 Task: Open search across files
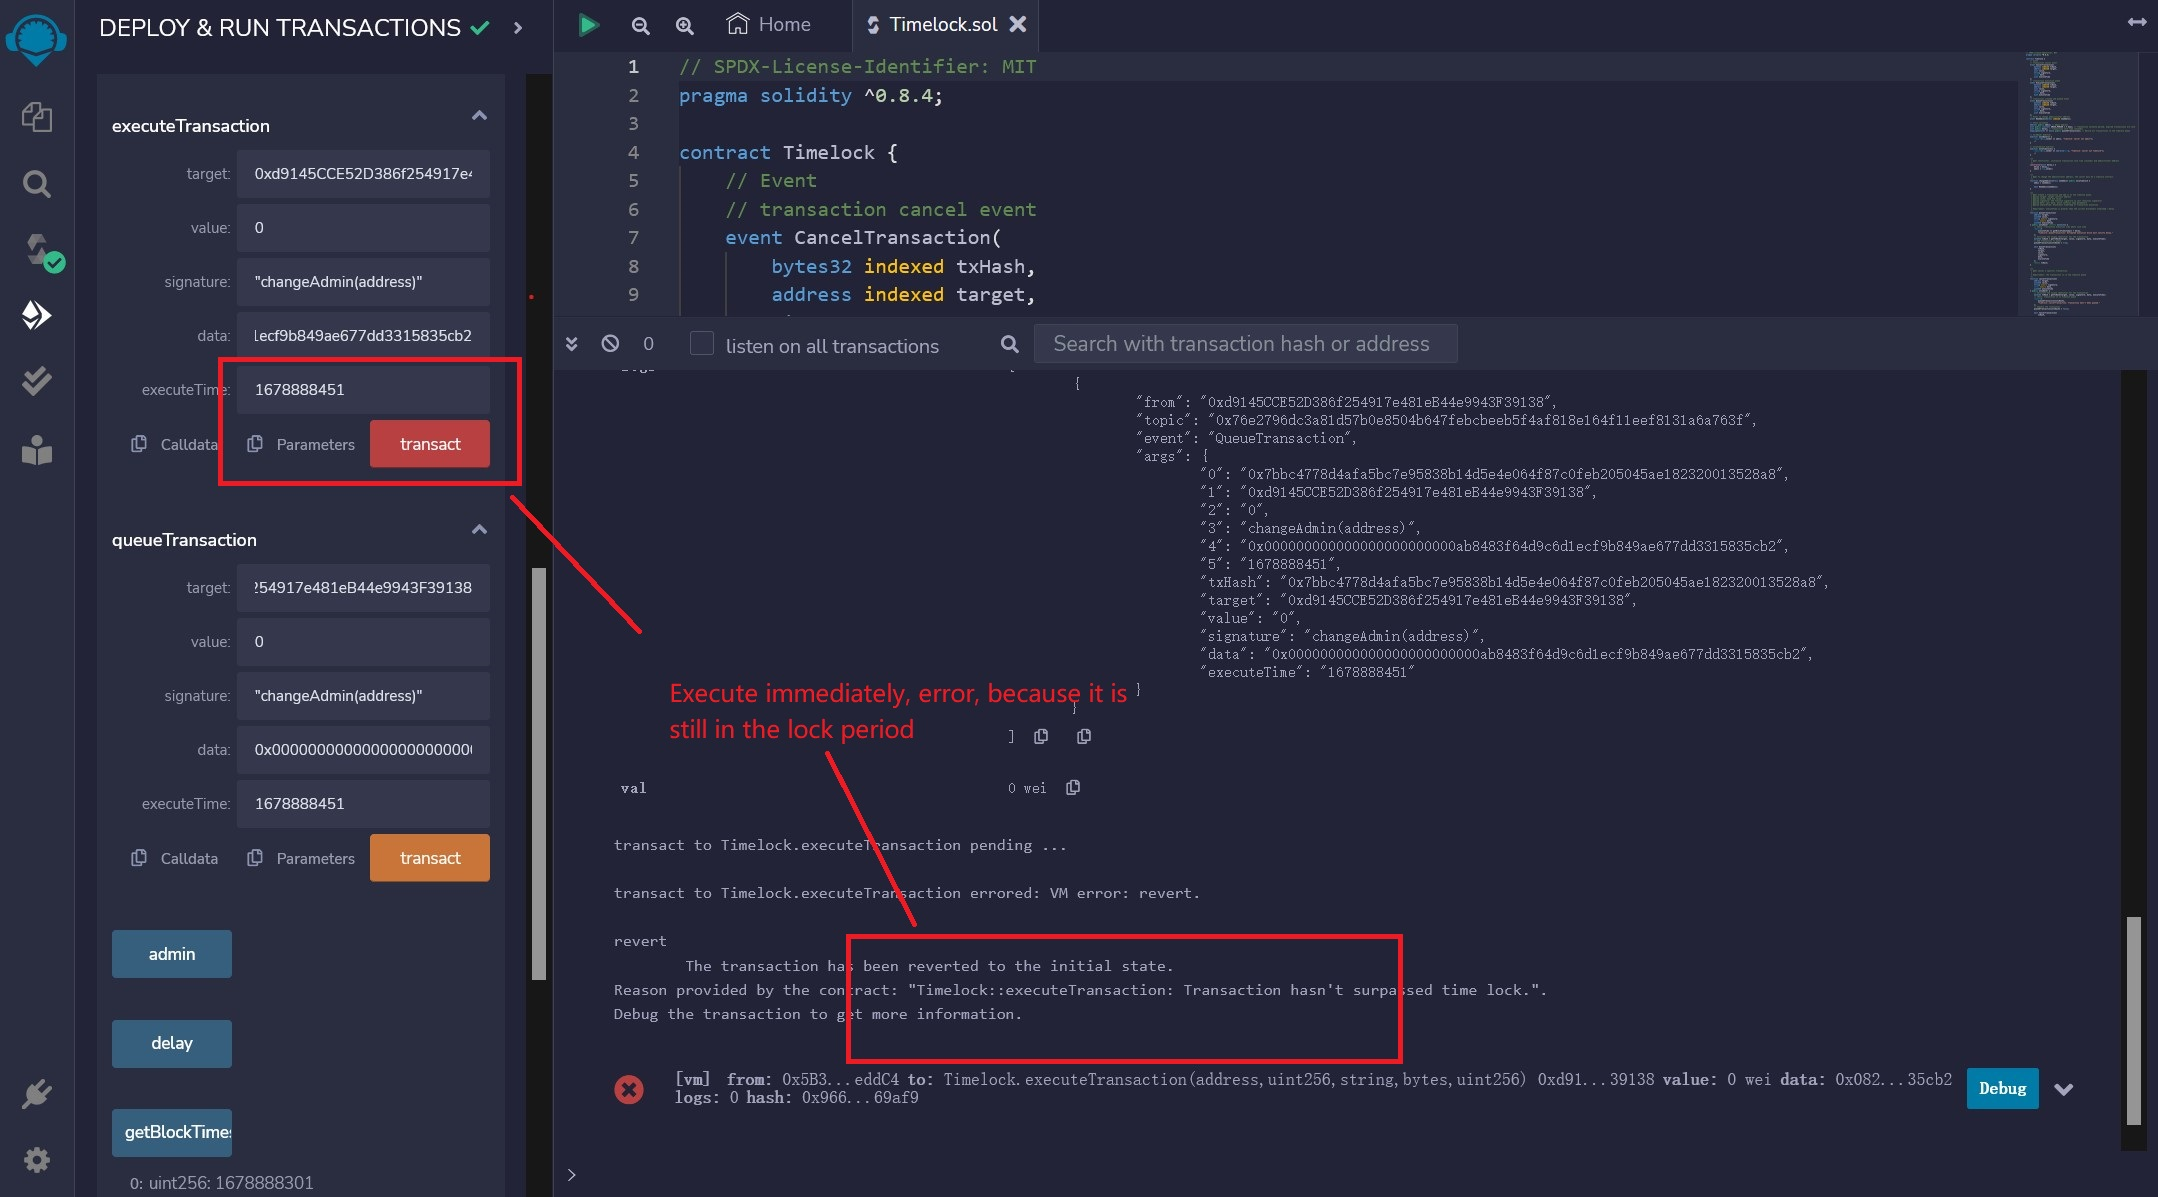click(x=37, y=184)
